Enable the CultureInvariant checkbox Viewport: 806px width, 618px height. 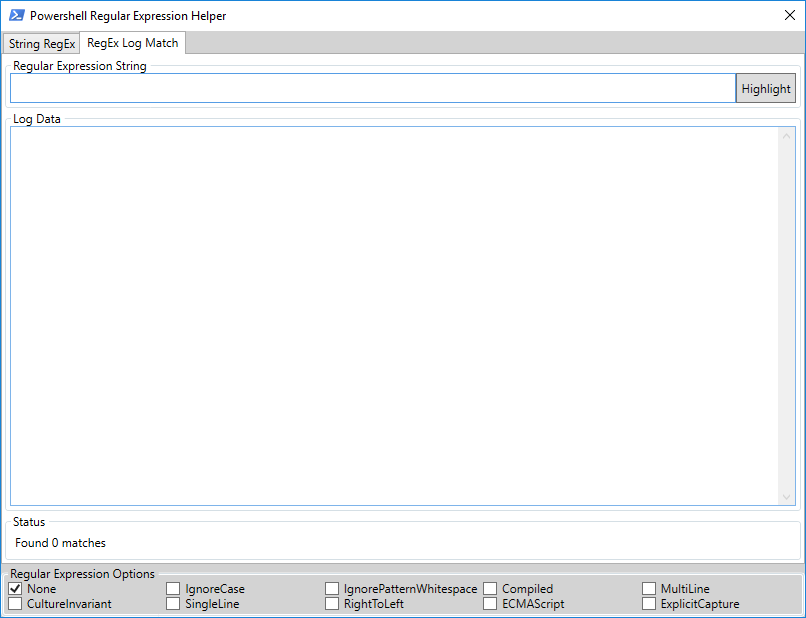[x=15, y=604]
